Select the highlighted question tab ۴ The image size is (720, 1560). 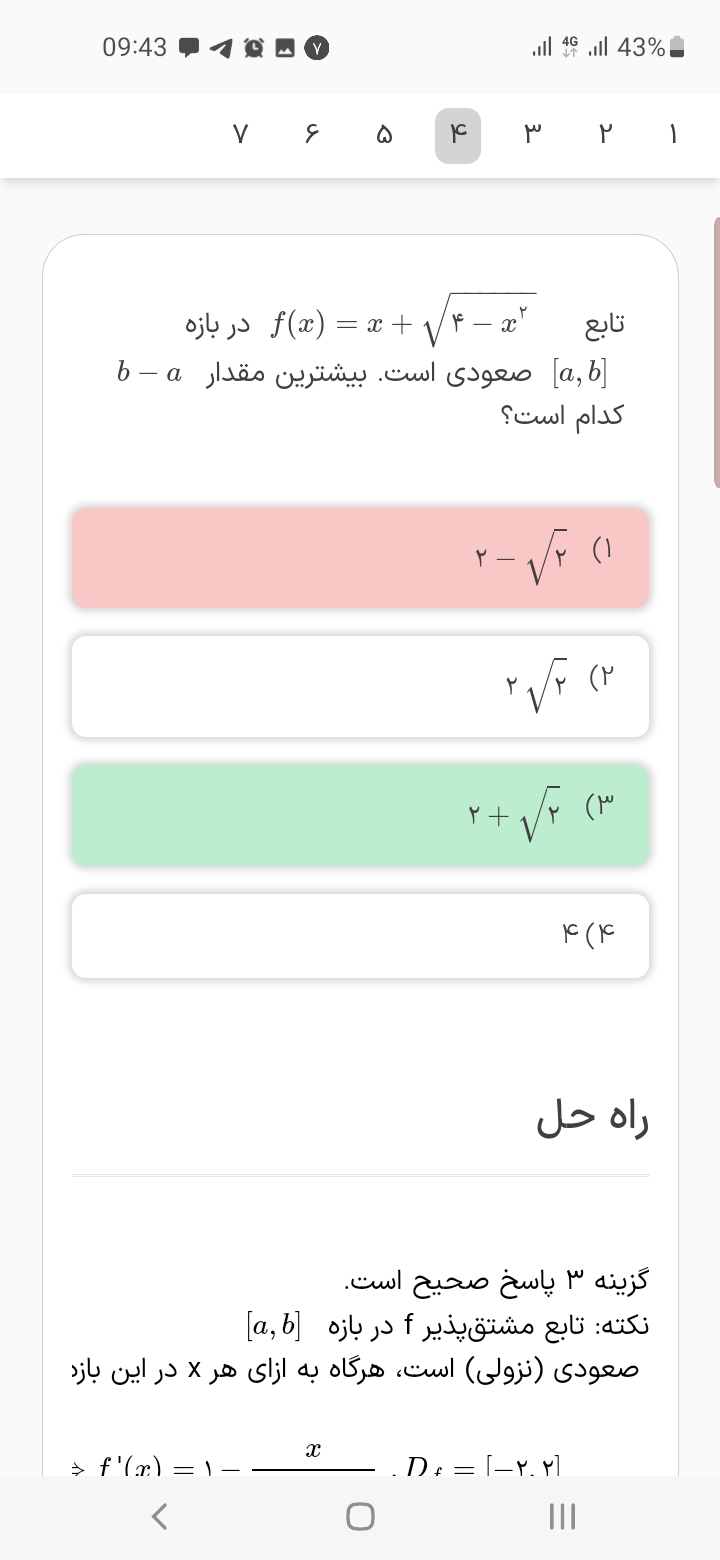pyautogui.click(x=458, y=136)
